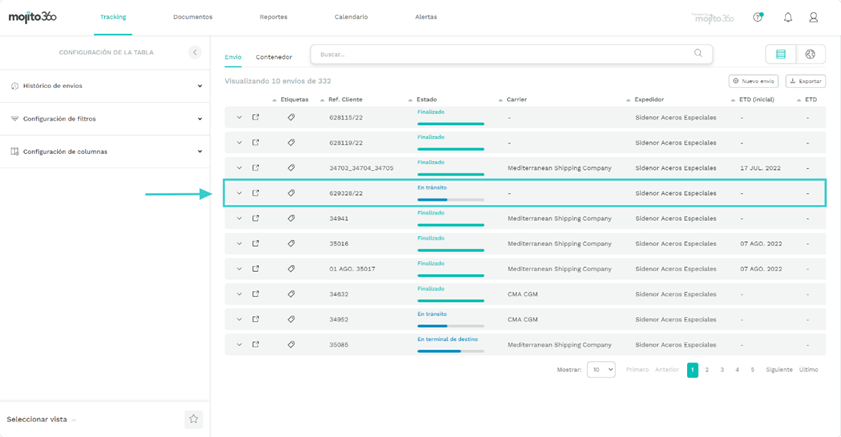Open the Documentos menu
This screenshot has width=841, height=437.
coord(192,17)
